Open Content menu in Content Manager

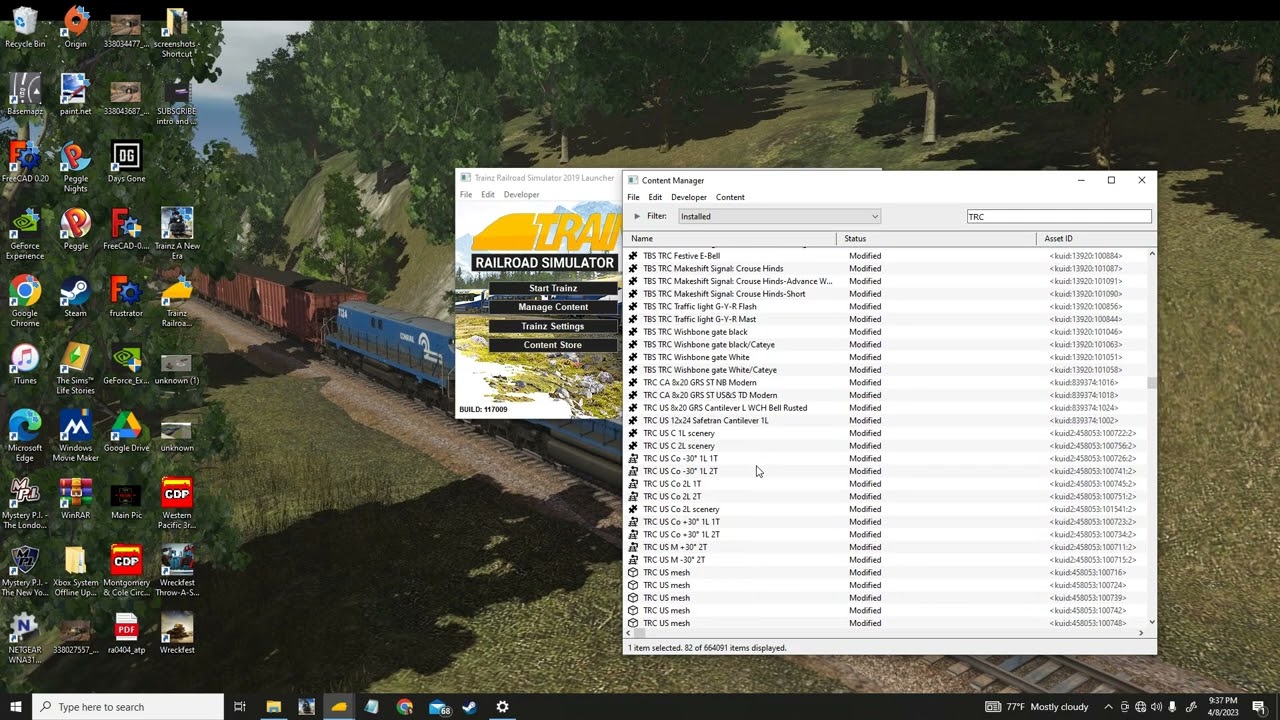click(x=730, y=197)
